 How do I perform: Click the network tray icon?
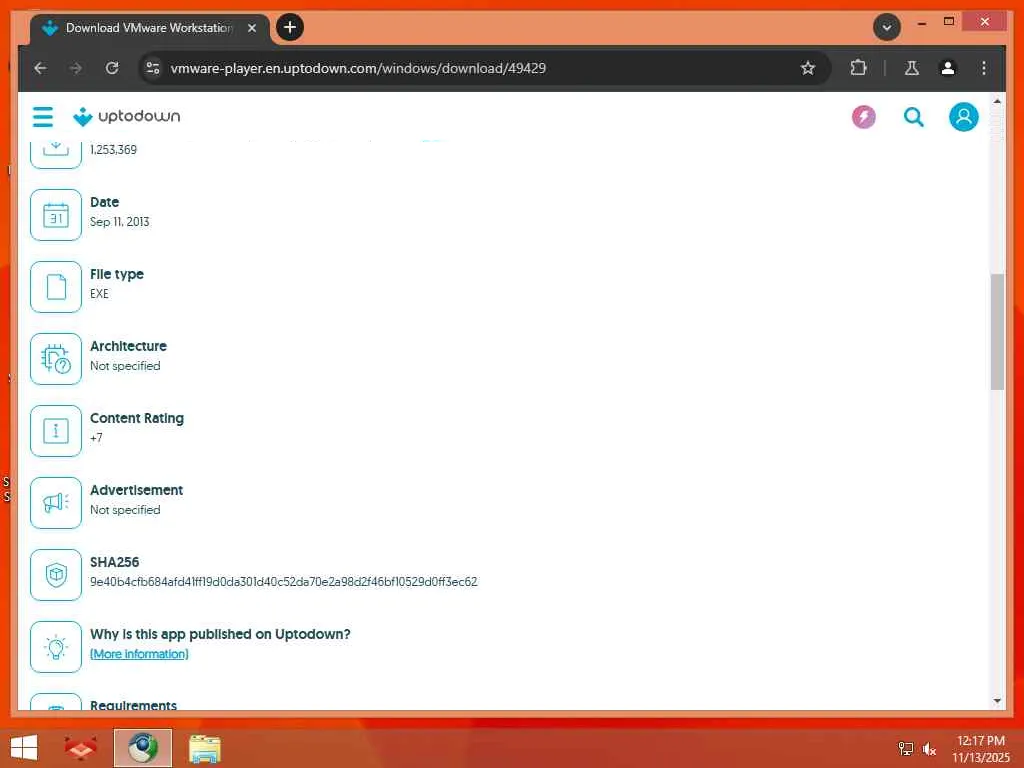coord(906,749)
